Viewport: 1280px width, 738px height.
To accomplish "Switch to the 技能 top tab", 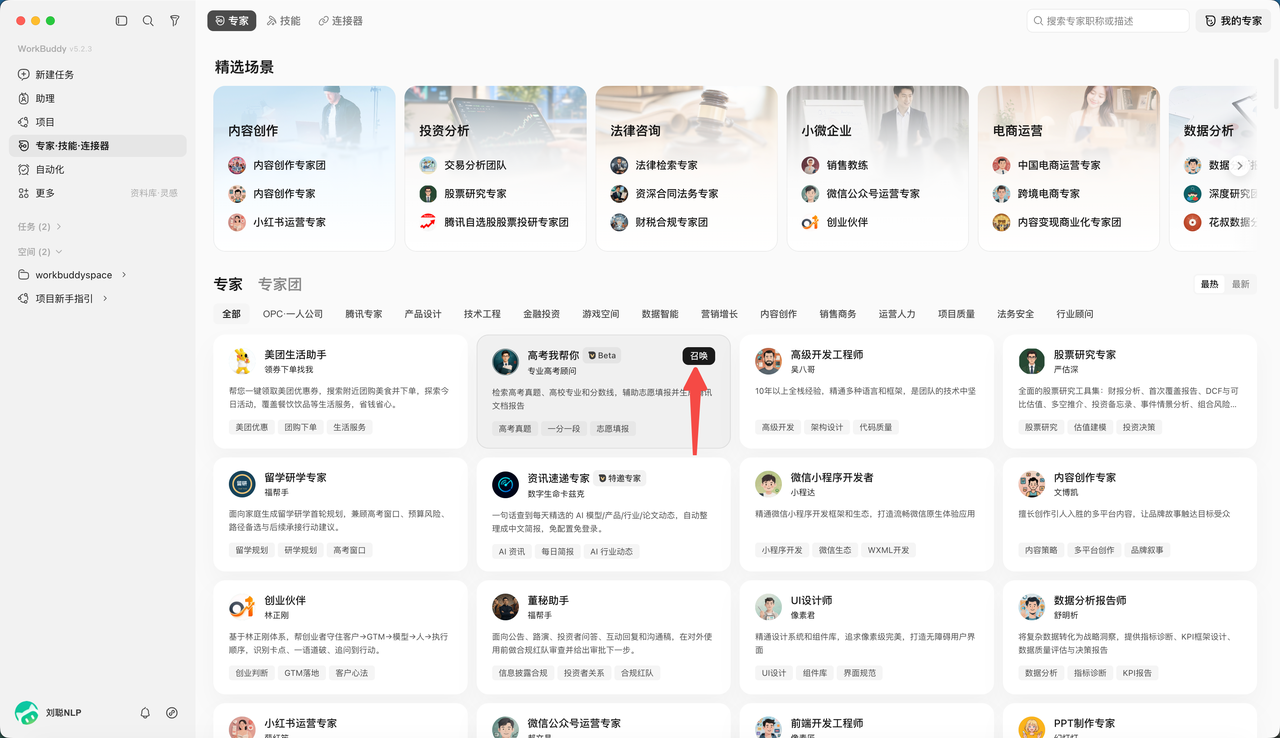I will [x=284, y=20].
